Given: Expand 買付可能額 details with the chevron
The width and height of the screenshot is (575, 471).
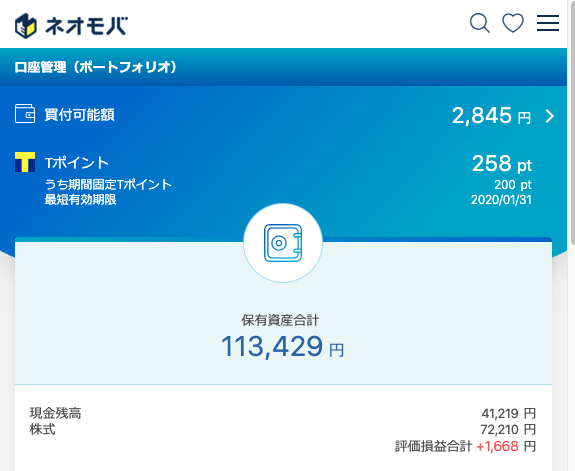Looking at the screenshot, I should 550,116.
